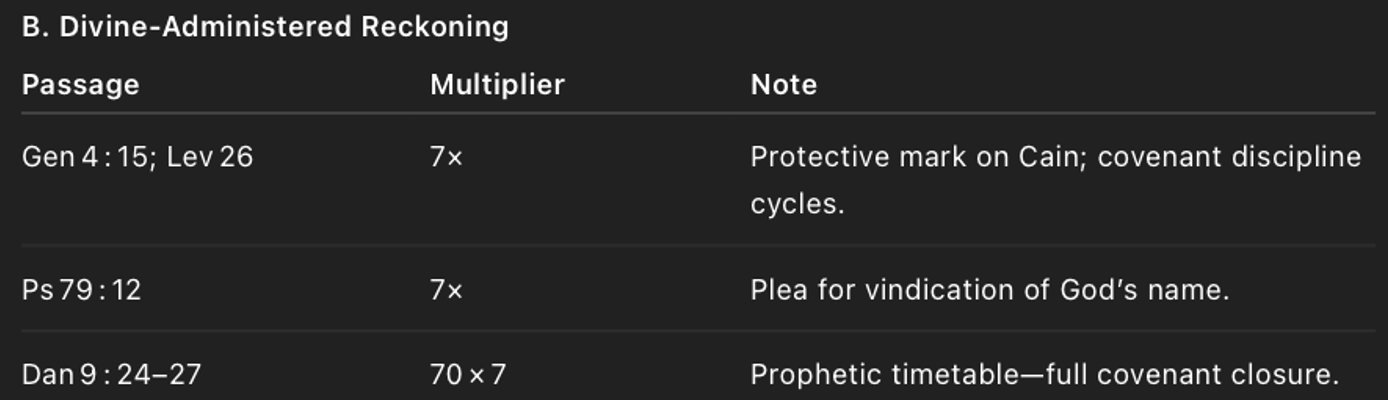Select the "Passage" column header
The image size is (1388, 400).
coord(80,85)
